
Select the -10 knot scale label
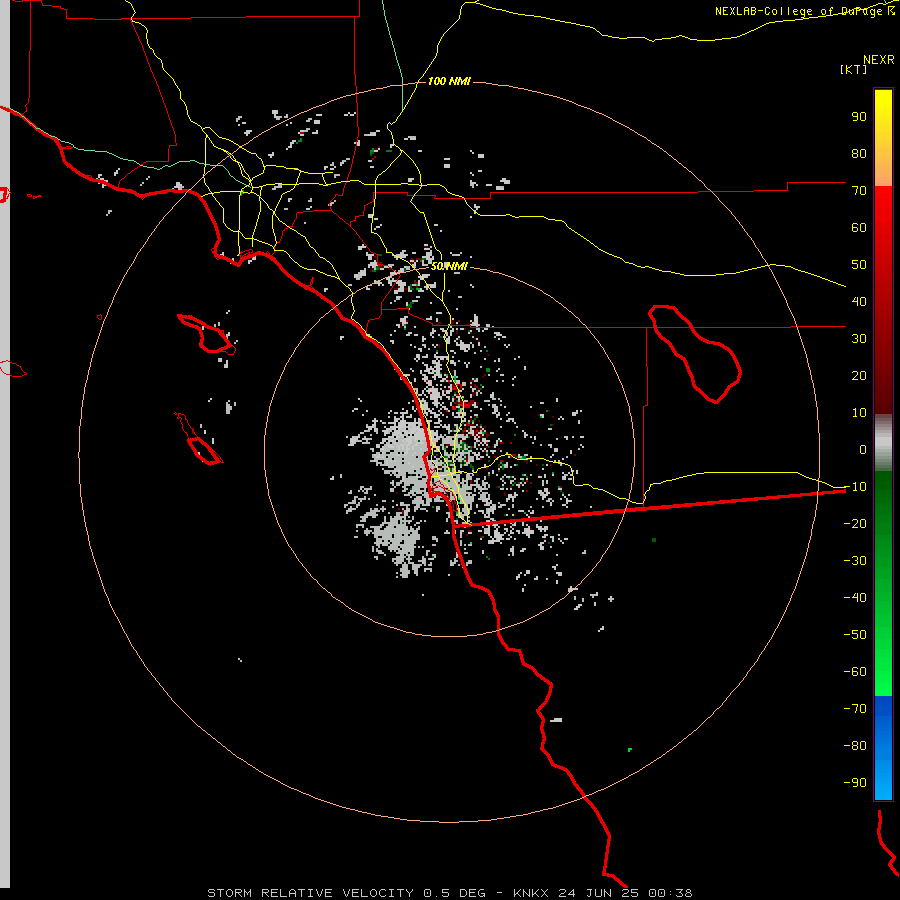855,487
